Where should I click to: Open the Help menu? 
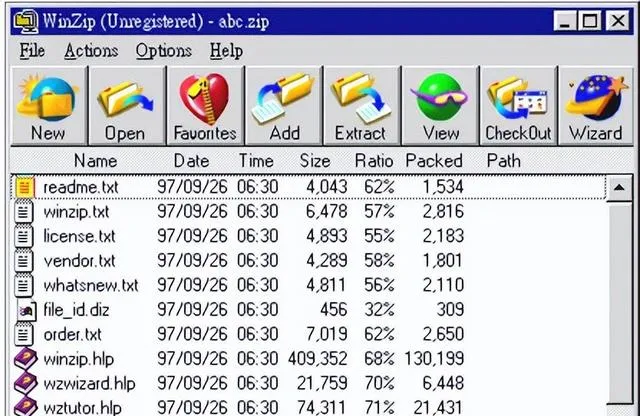226,51
